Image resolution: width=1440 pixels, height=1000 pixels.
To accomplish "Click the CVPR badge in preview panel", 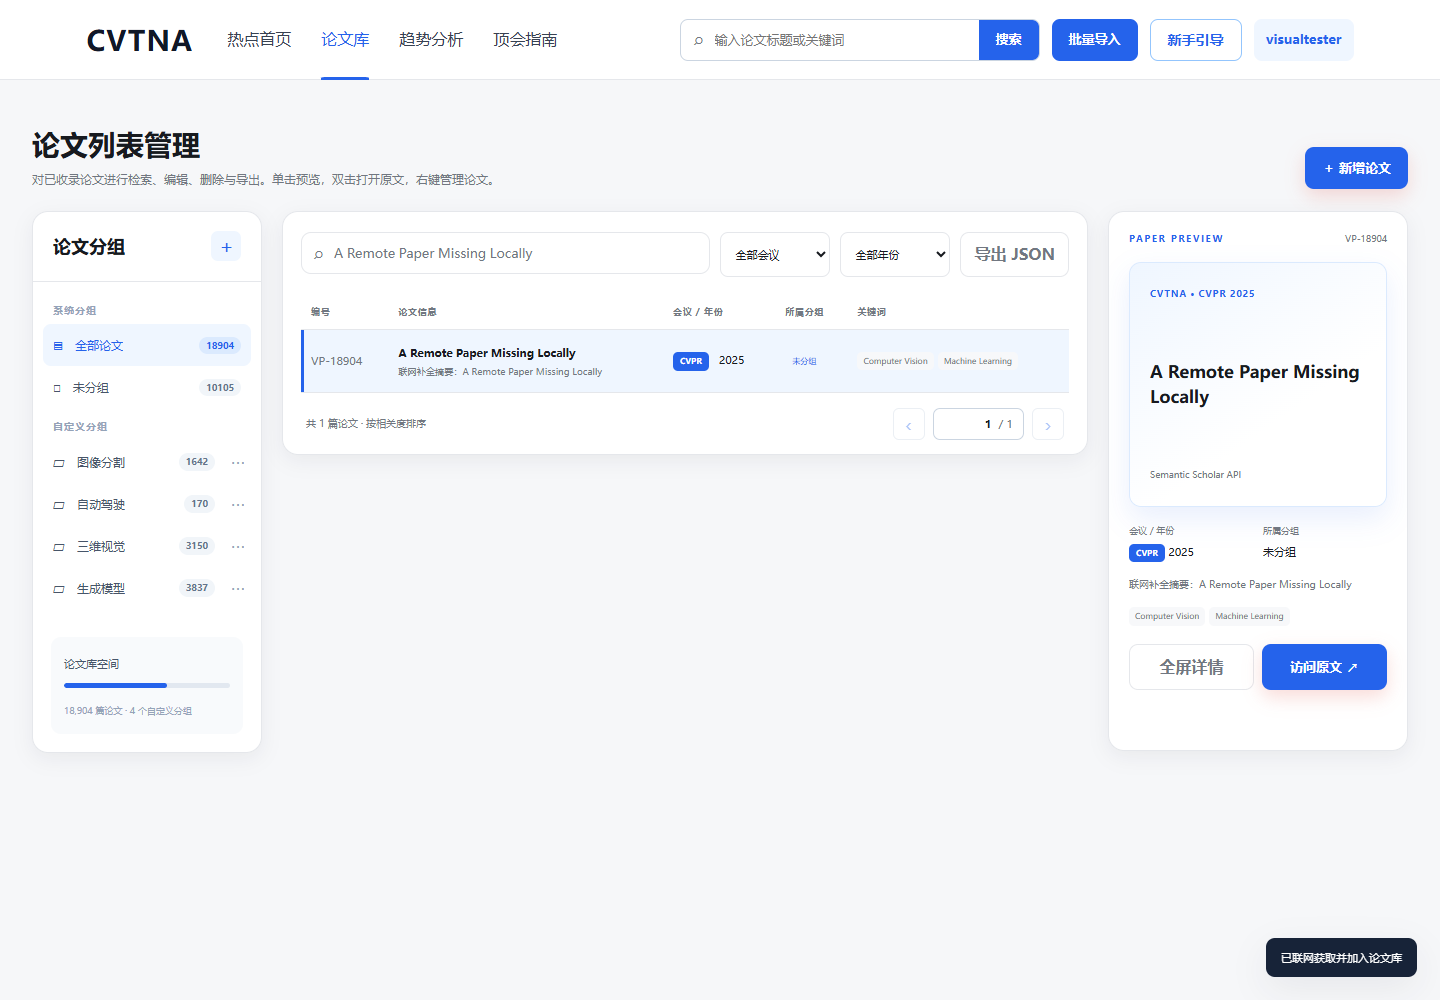I will click(1147, 553).
